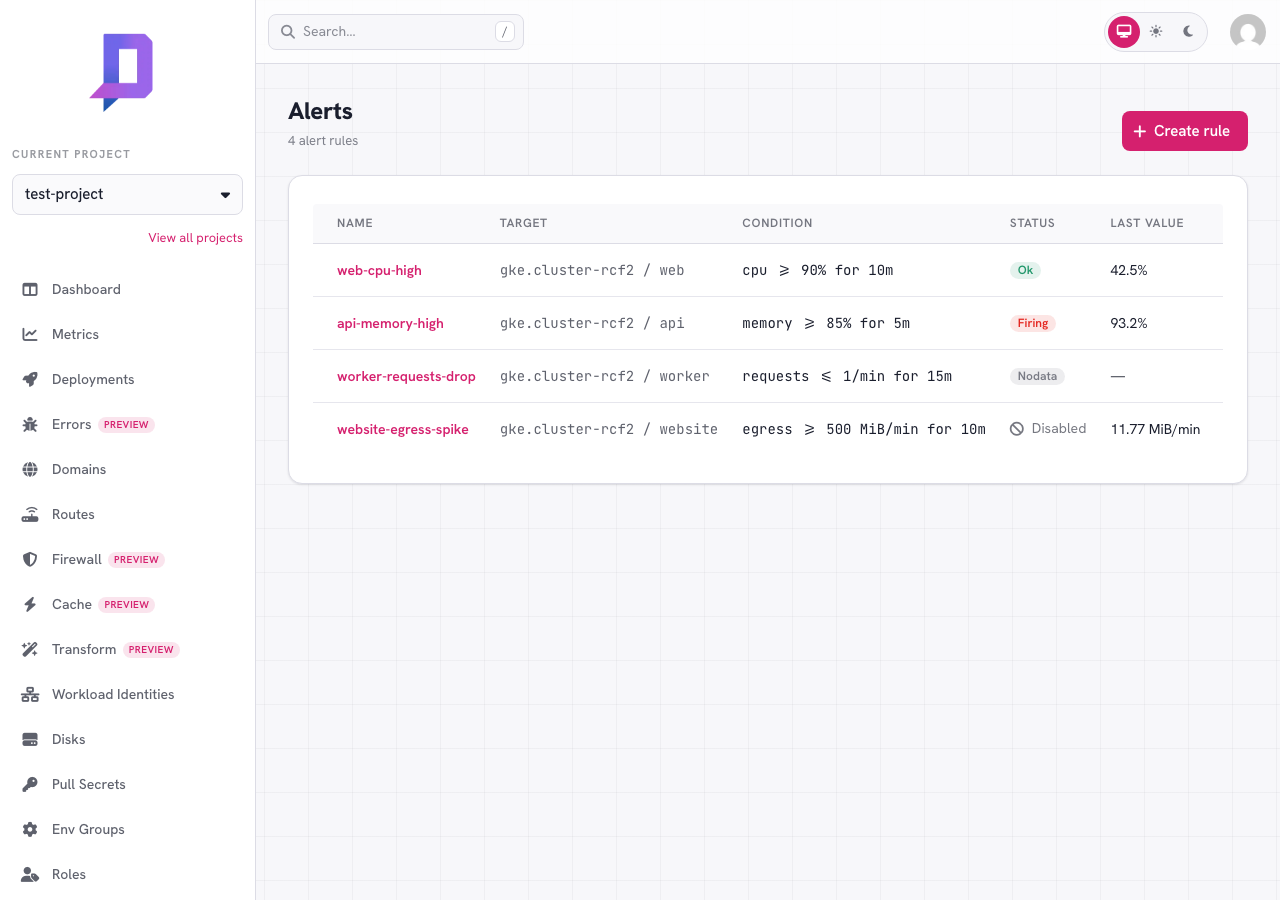Click the 42.5% last value
Screen dimensions: 1280x900
1129,270
